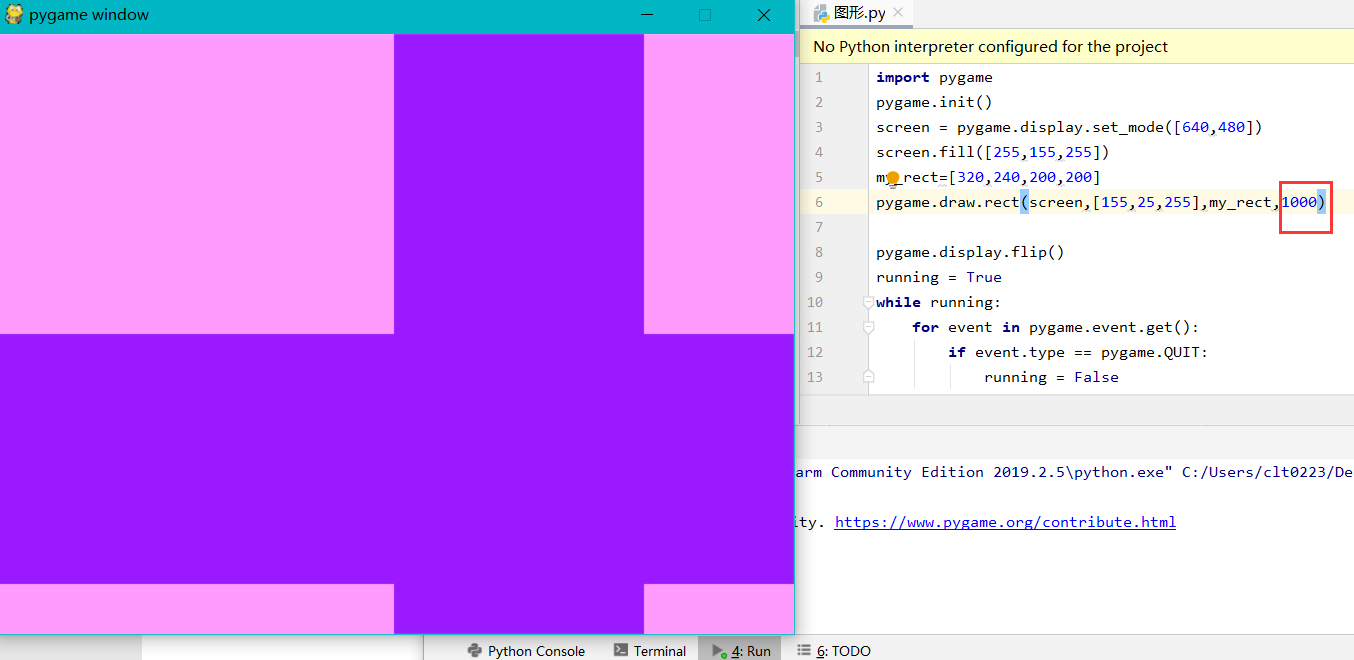Screen dimensions: 1354x660
Task: Collapse the for event loop fold marker
Action: click(x=868, y=327)
